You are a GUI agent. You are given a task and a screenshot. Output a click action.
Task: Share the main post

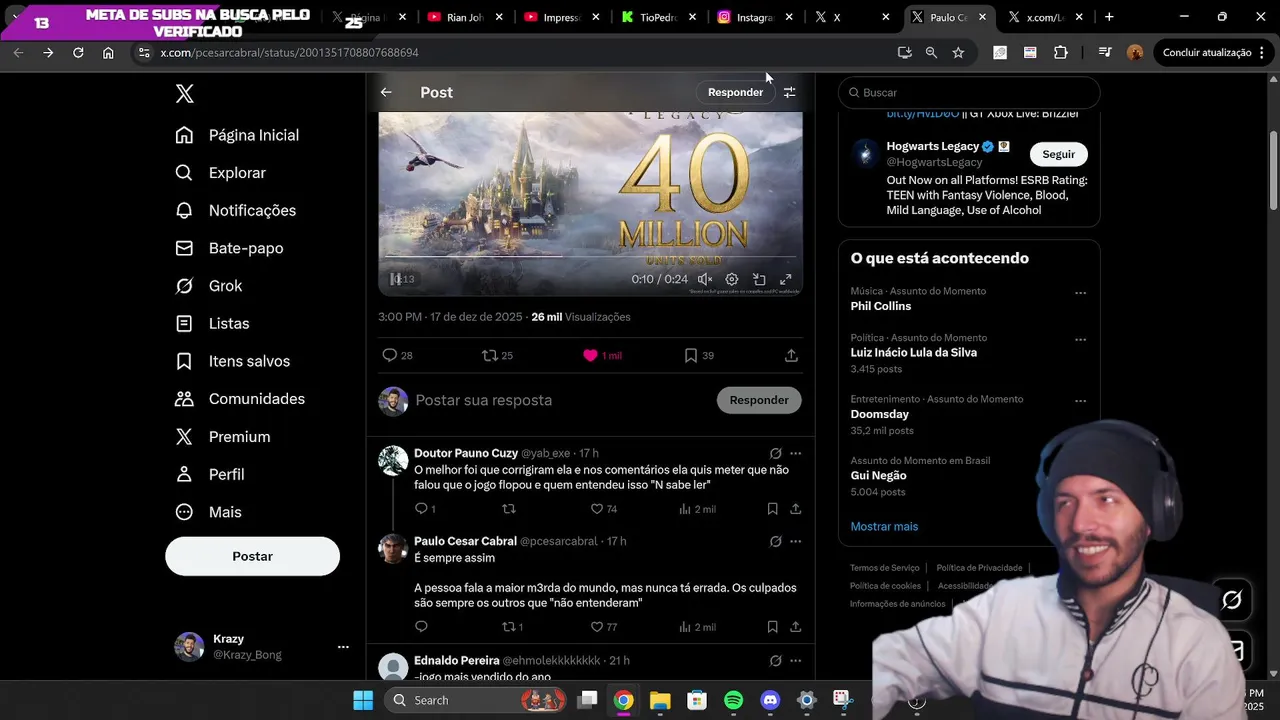click(791, 355)
